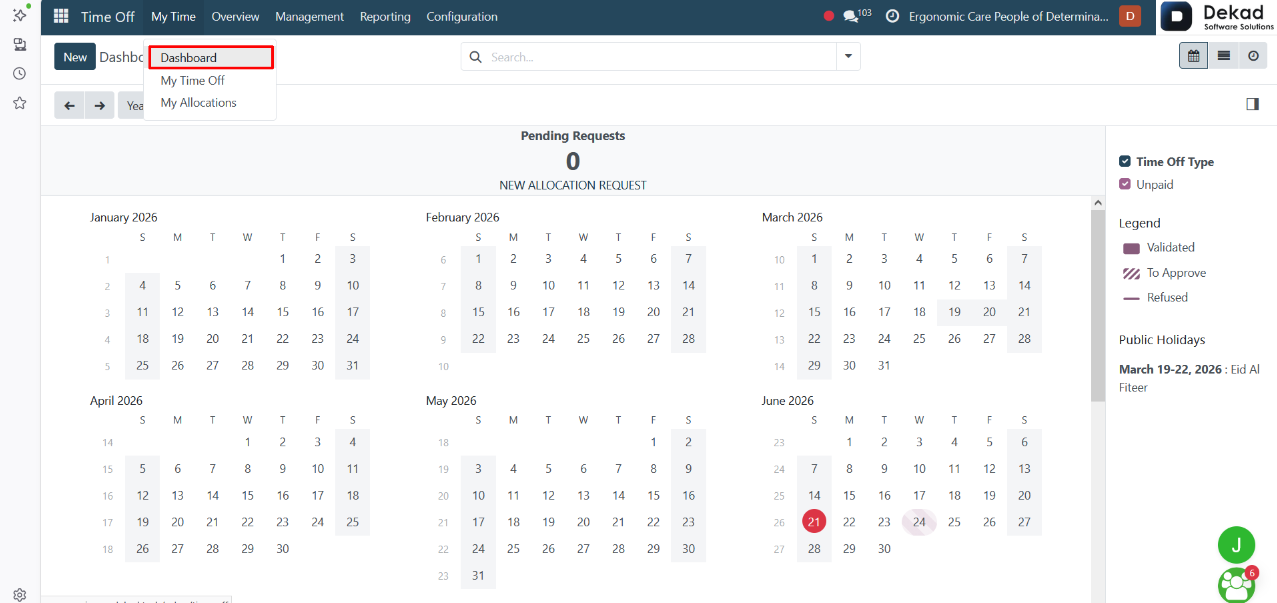Click the Validated legend color swatch
The height and width of the screenshot is (603, 1277).
click(1131, 248)
